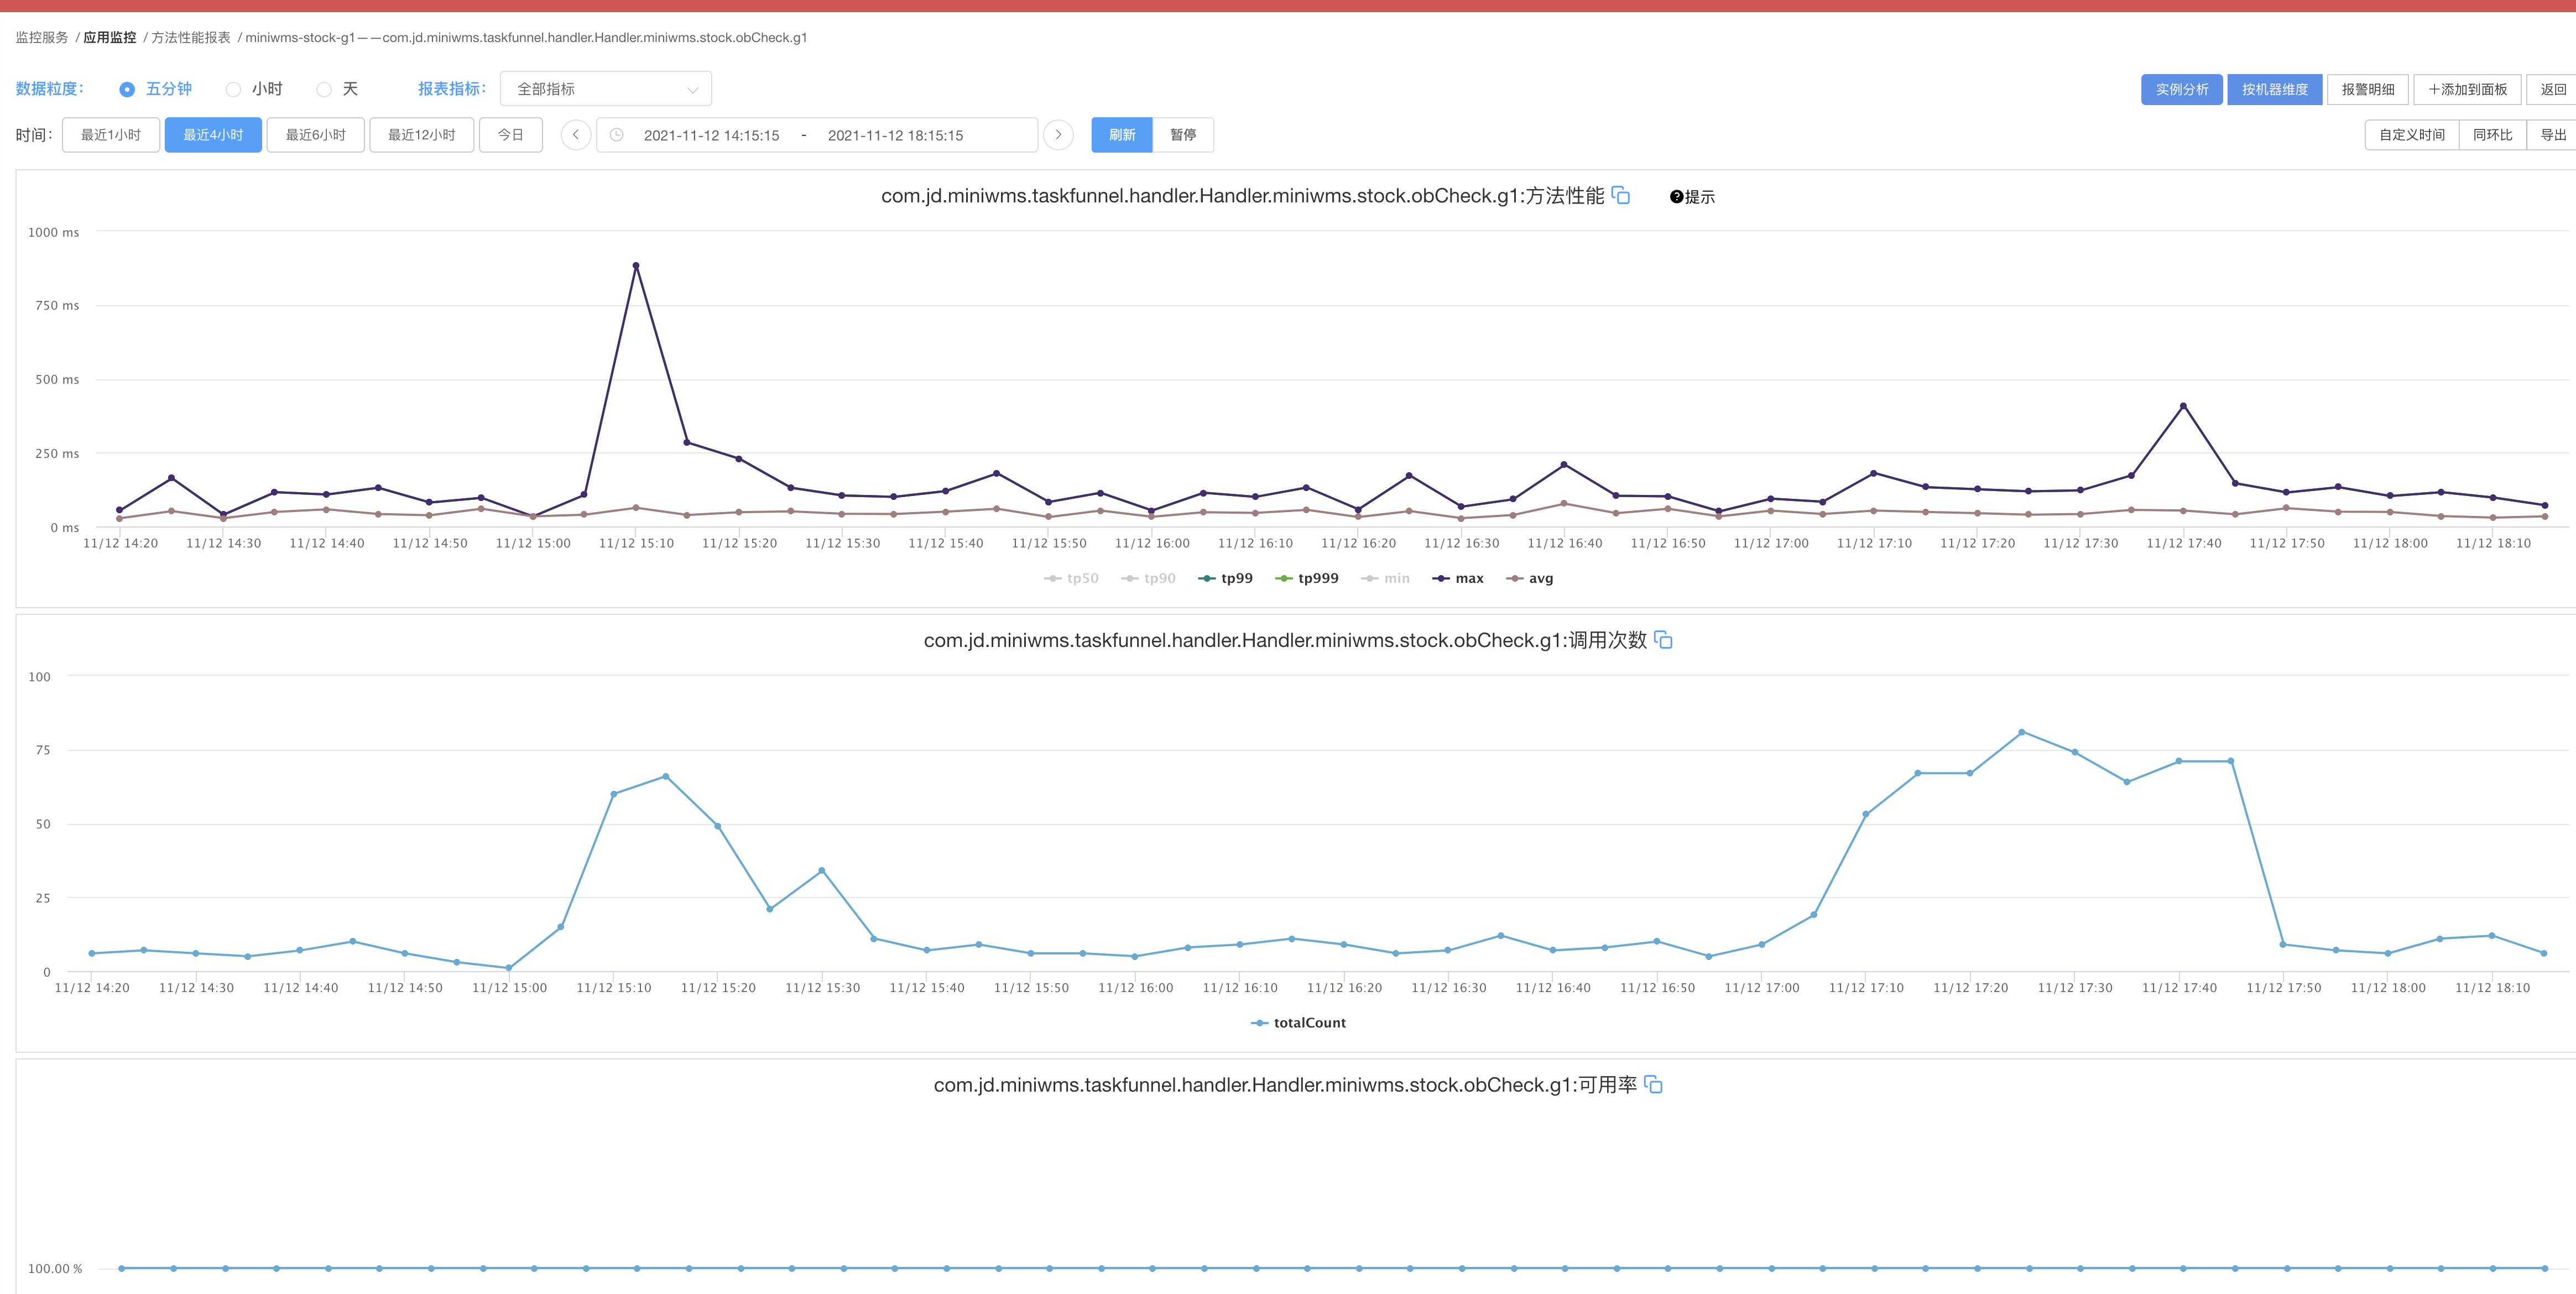Toggle the max legend series
The image size is (2576, 1294).
point(1458,578)
